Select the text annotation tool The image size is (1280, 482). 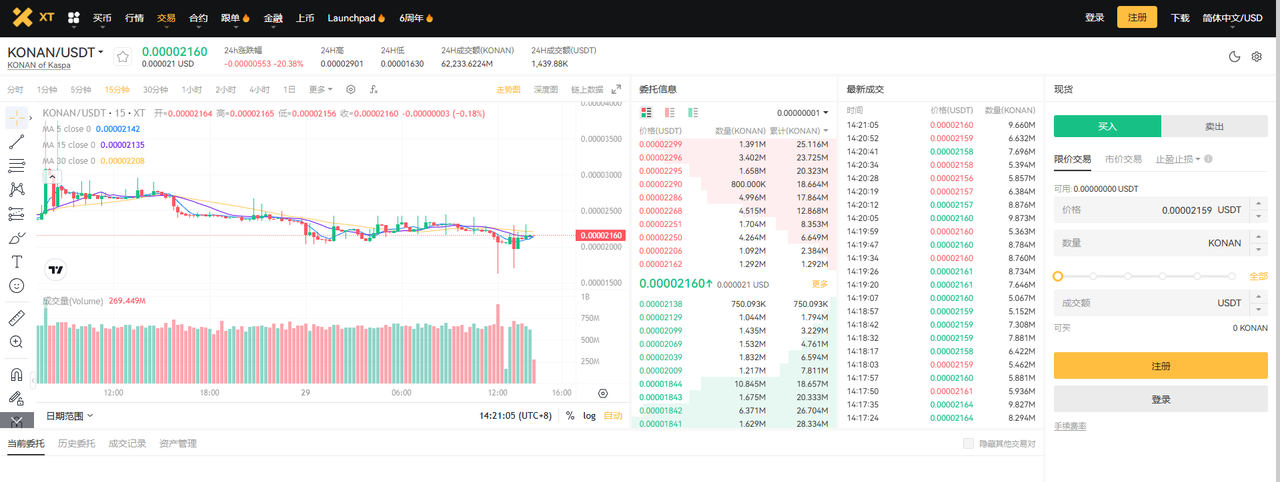pyautogui.click(x=16, y=262)
